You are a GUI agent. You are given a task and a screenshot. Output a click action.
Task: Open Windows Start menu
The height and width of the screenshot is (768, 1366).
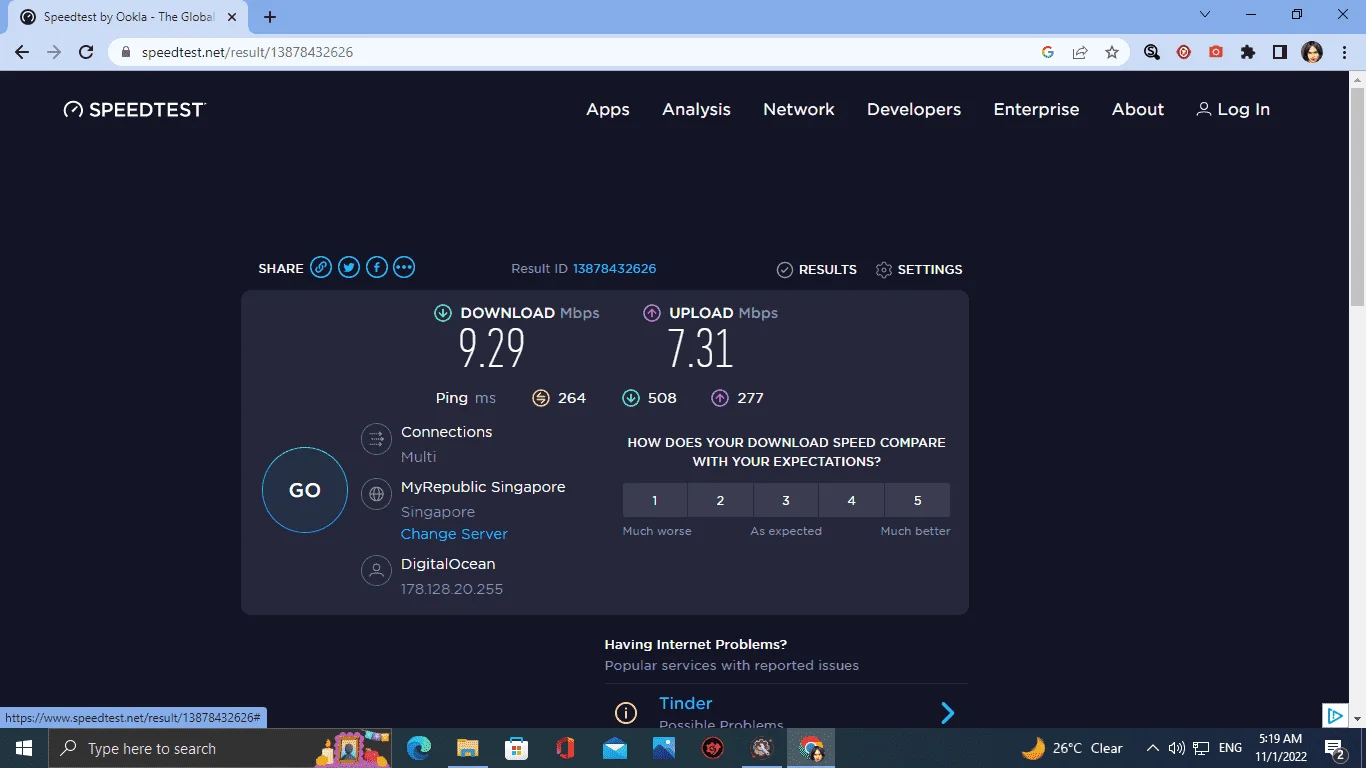(x=24, y=748)
